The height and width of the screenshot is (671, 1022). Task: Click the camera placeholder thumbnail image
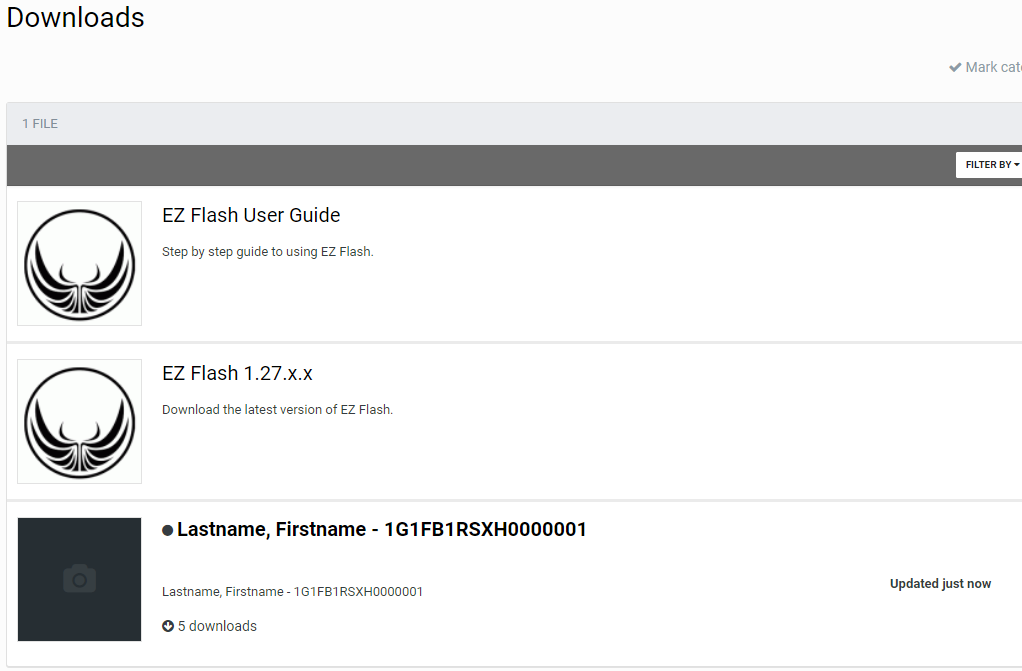(79, 579)
